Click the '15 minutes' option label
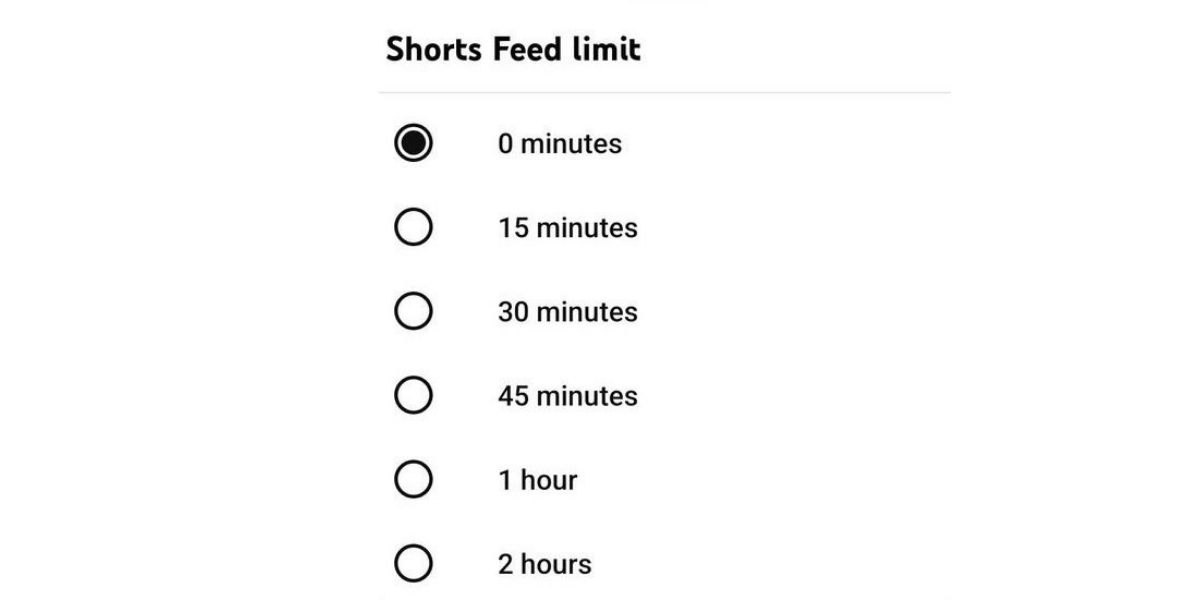The height and width of the screenshot is (600, 1200). pyautogui.click(x=567, y=228)
